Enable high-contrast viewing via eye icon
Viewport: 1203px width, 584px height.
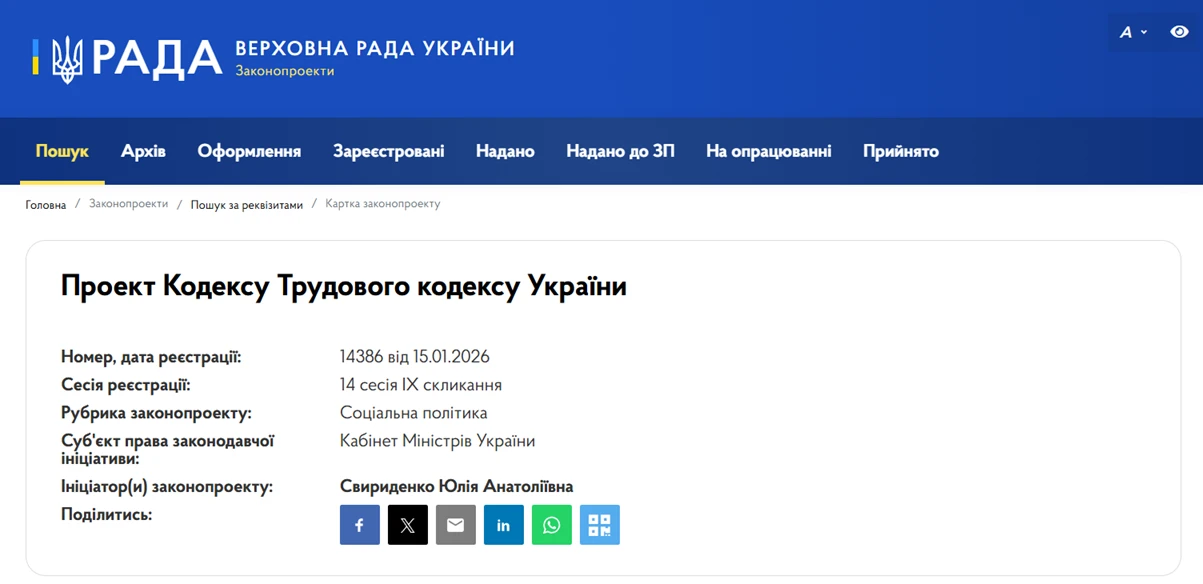pyautogui.click(x=1181, y=31)
